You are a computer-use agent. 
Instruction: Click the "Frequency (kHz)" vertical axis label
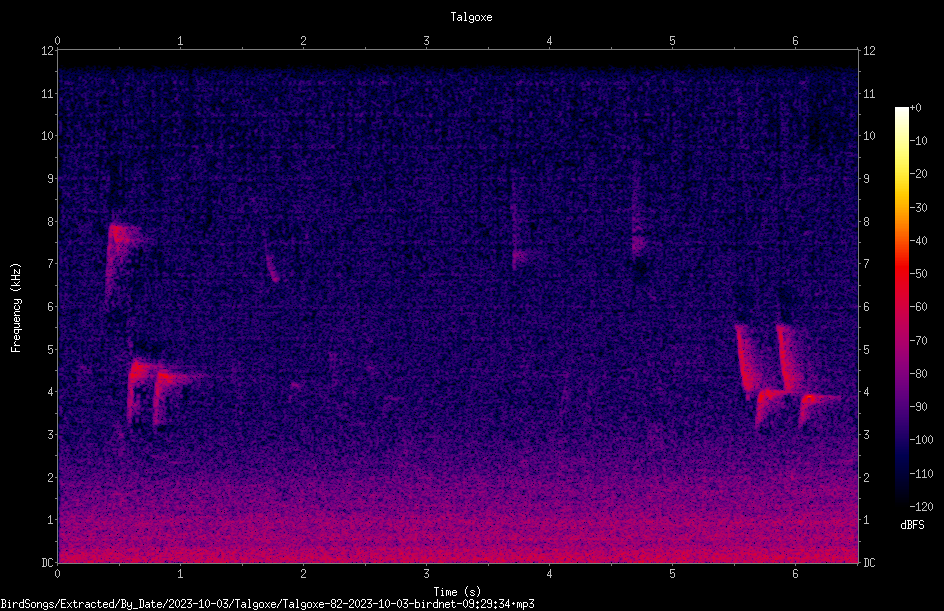[16, 308]
